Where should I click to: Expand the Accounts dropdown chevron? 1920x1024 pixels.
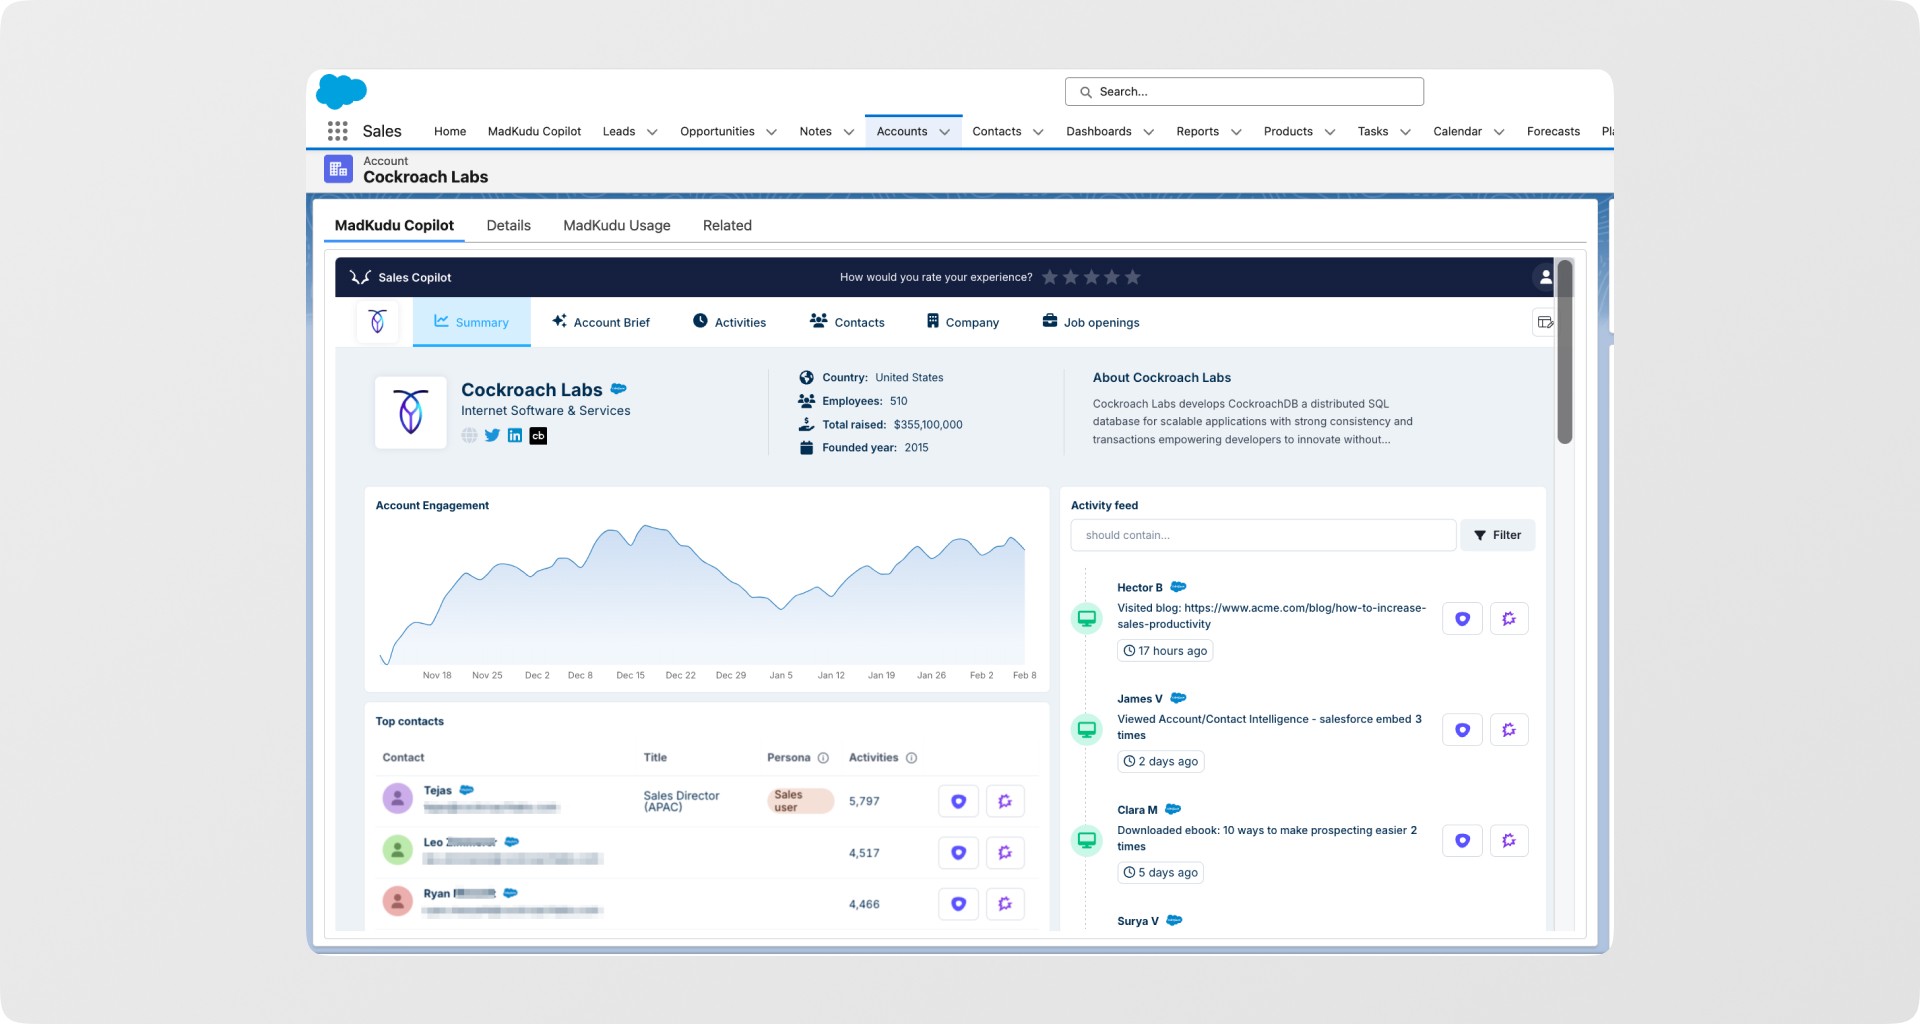pyautogui.click(x=944, y=132)
